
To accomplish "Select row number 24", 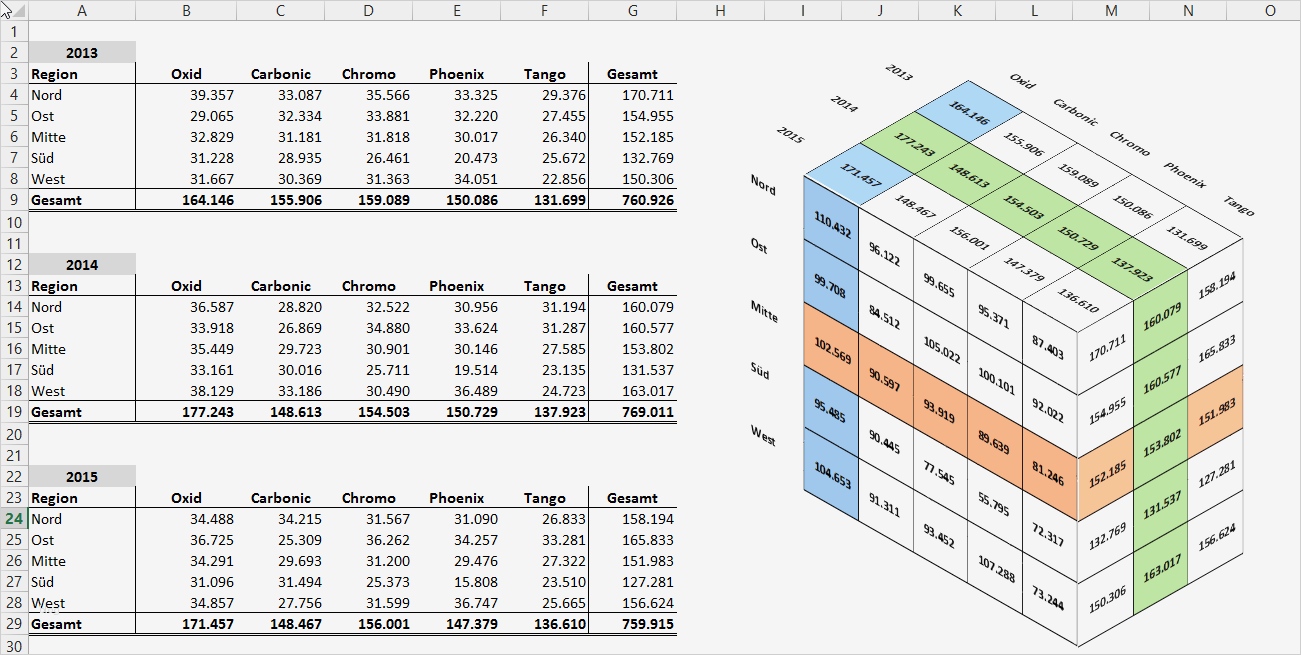I will (x=14, y=519).
